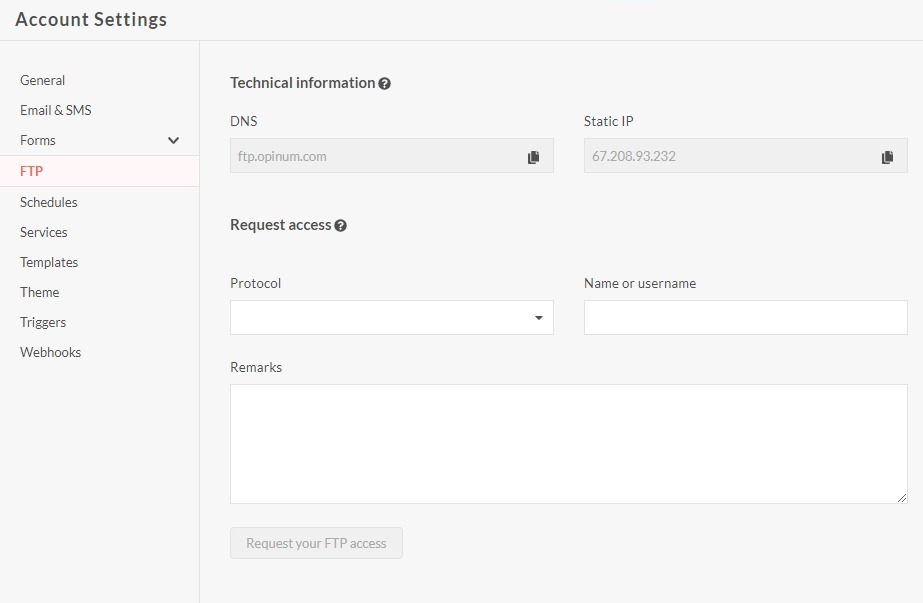The height and width of the screenshot is (603, 923).
Task: Expand the Forms submenu chevron
Action: pos(173,141)
